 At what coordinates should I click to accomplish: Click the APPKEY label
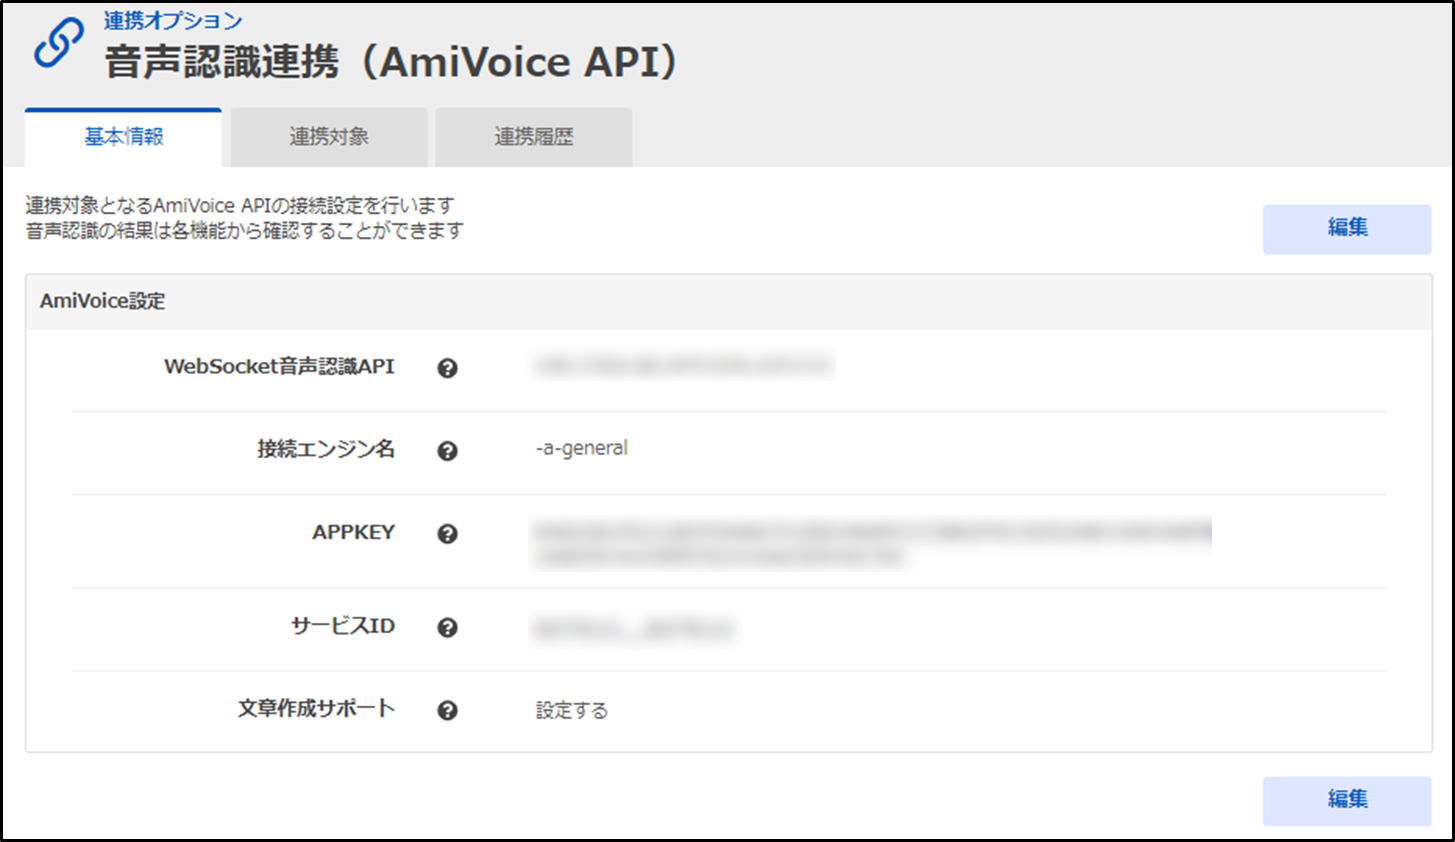click(x=353, y=532)
